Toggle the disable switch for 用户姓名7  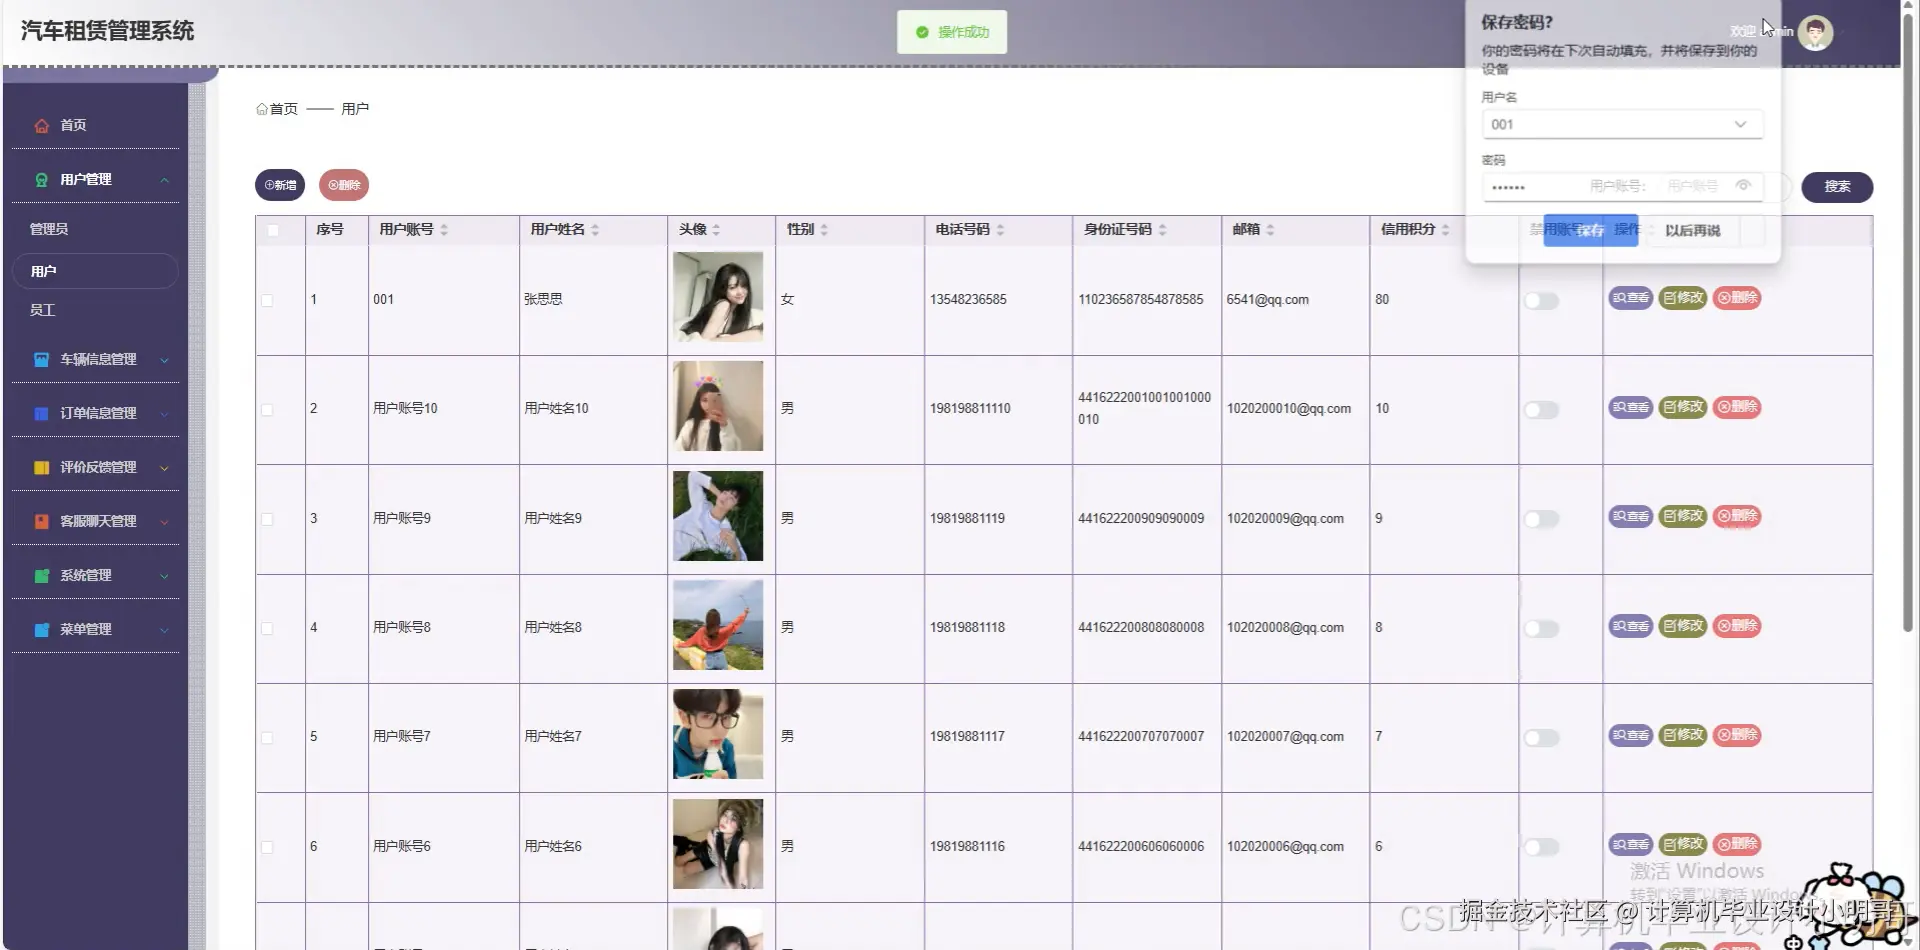coord(1541,738)
